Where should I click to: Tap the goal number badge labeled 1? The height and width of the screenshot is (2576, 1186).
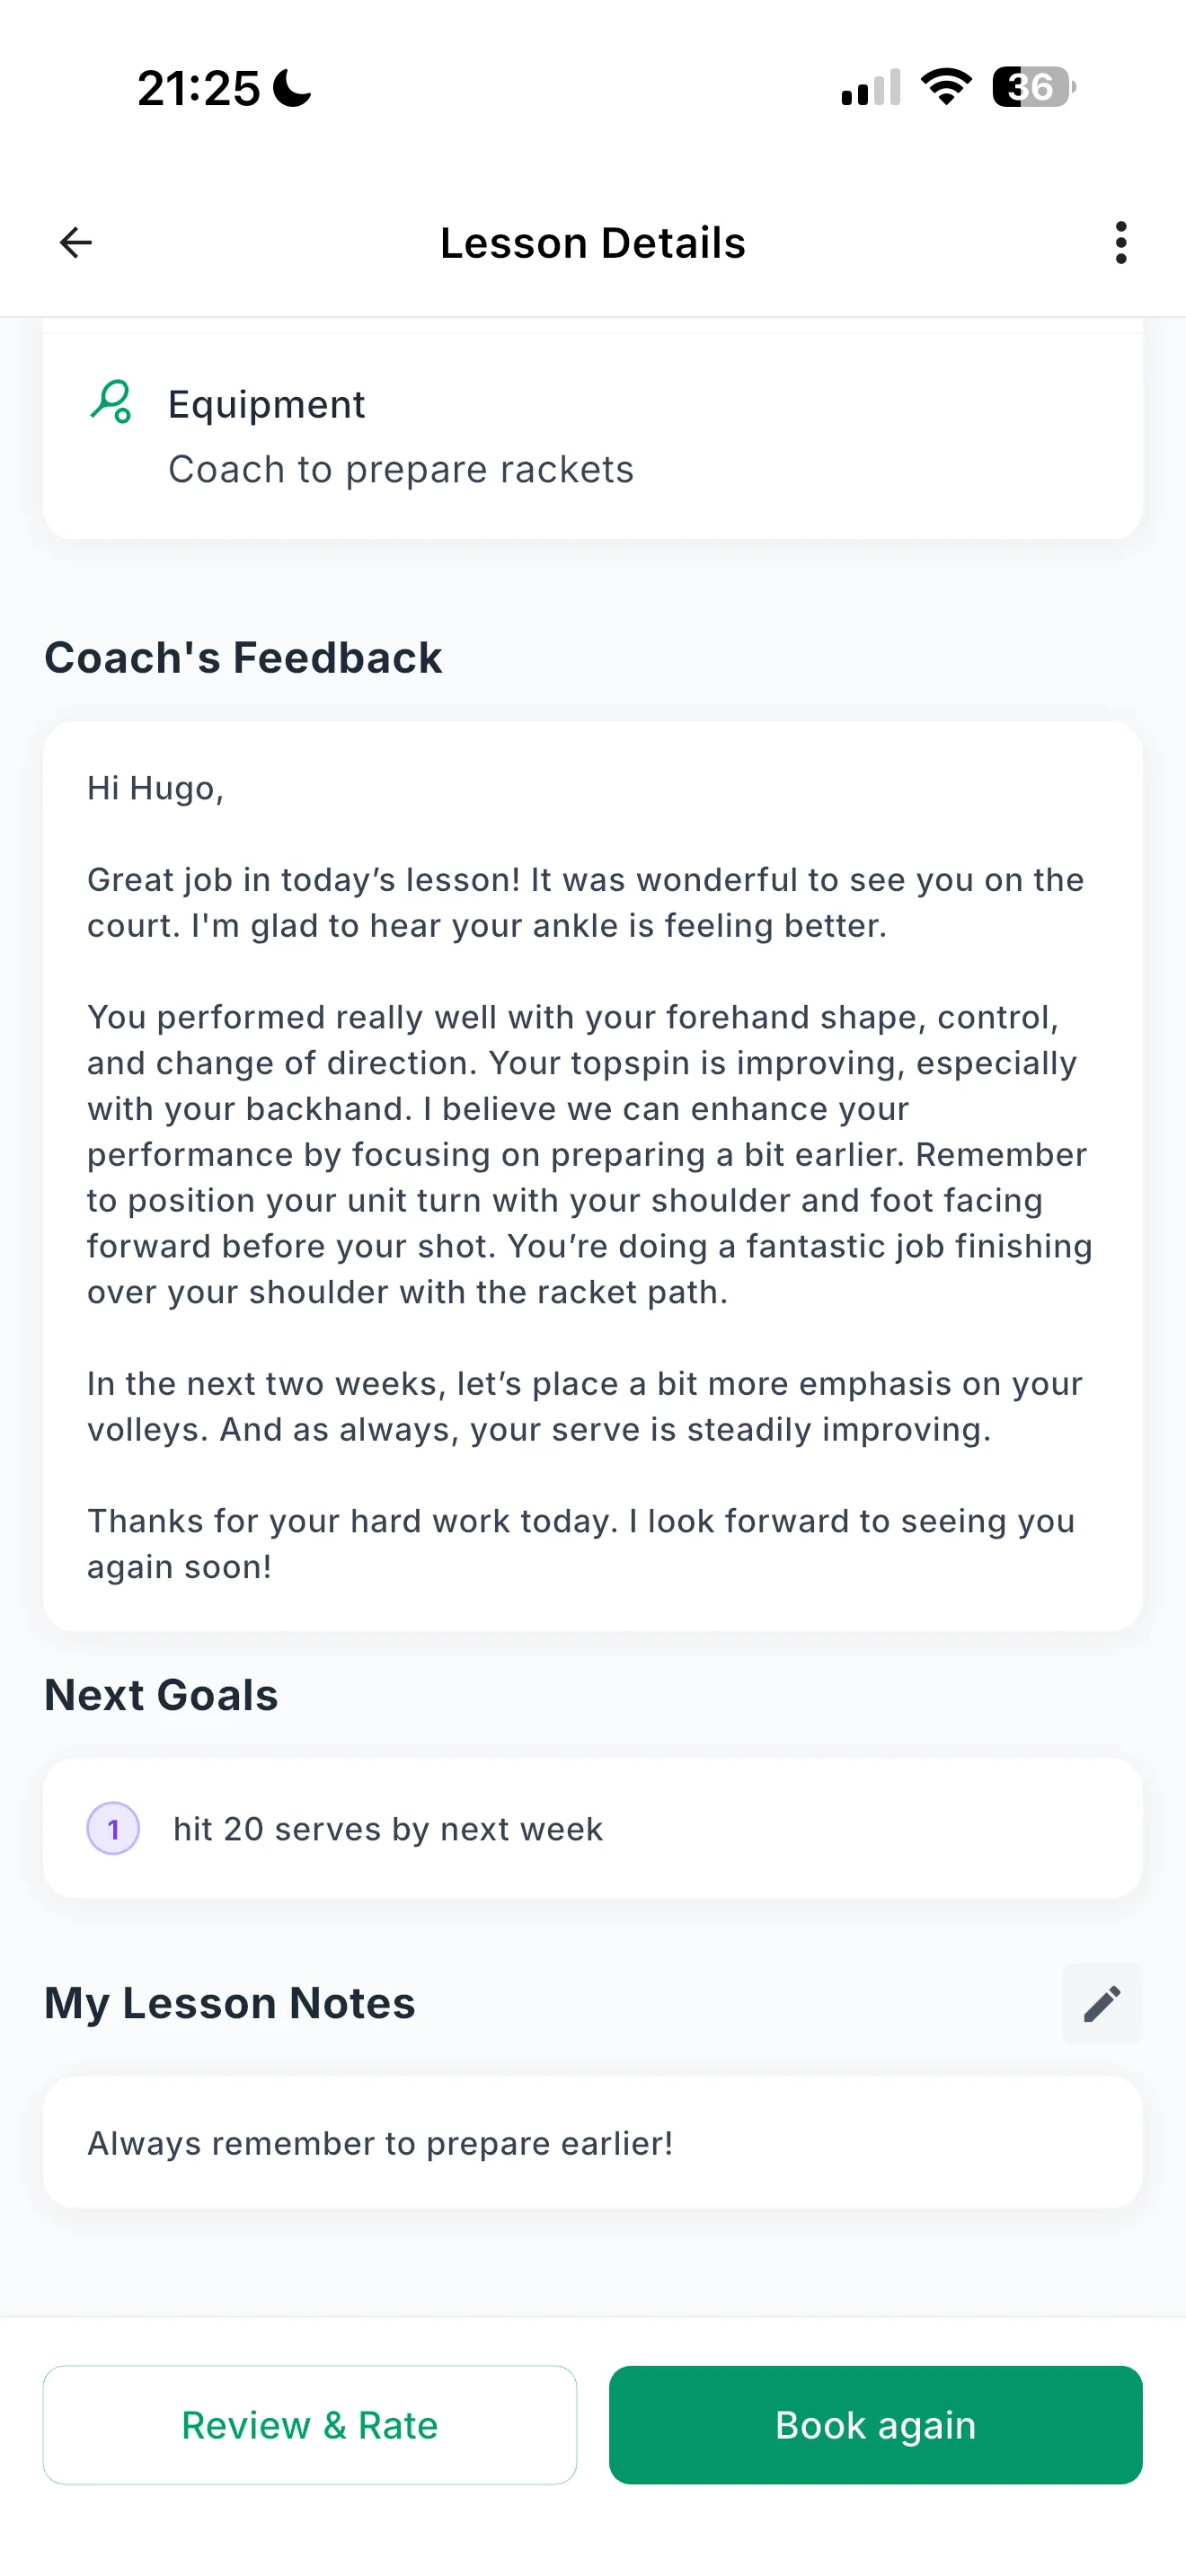114,1828
